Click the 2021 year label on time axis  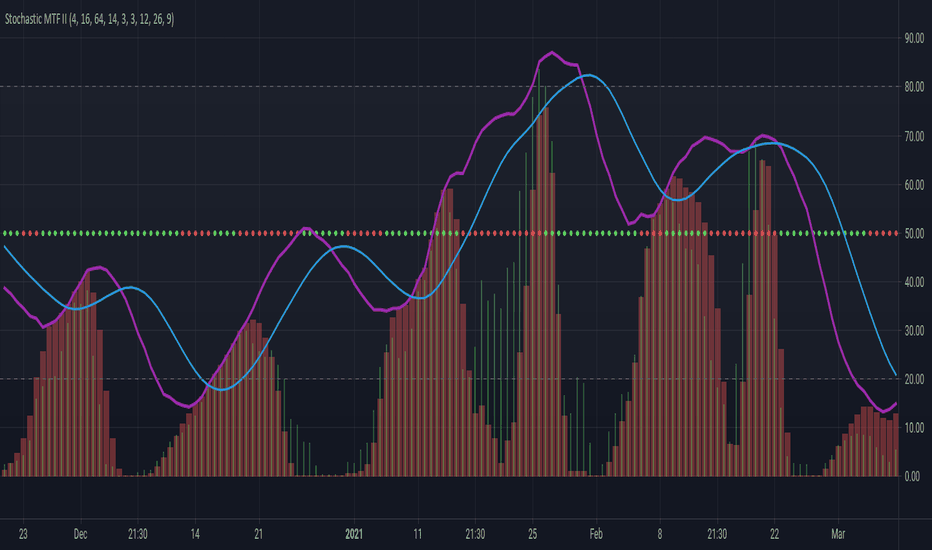point(354,534)
